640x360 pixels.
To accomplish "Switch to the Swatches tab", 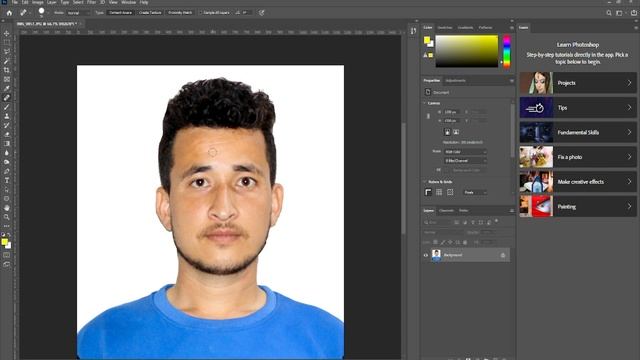I will (445, 28).
